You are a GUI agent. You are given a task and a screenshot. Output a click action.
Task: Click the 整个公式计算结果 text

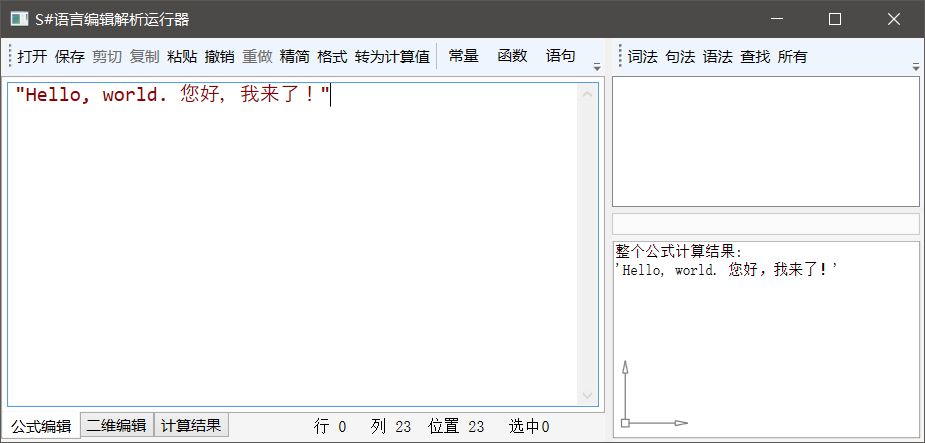coord(679,251)
